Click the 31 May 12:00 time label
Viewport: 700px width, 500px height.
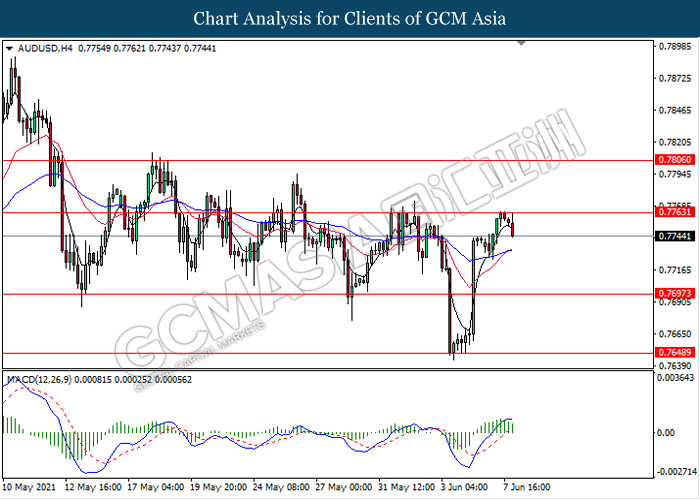(x=406, y=487)
